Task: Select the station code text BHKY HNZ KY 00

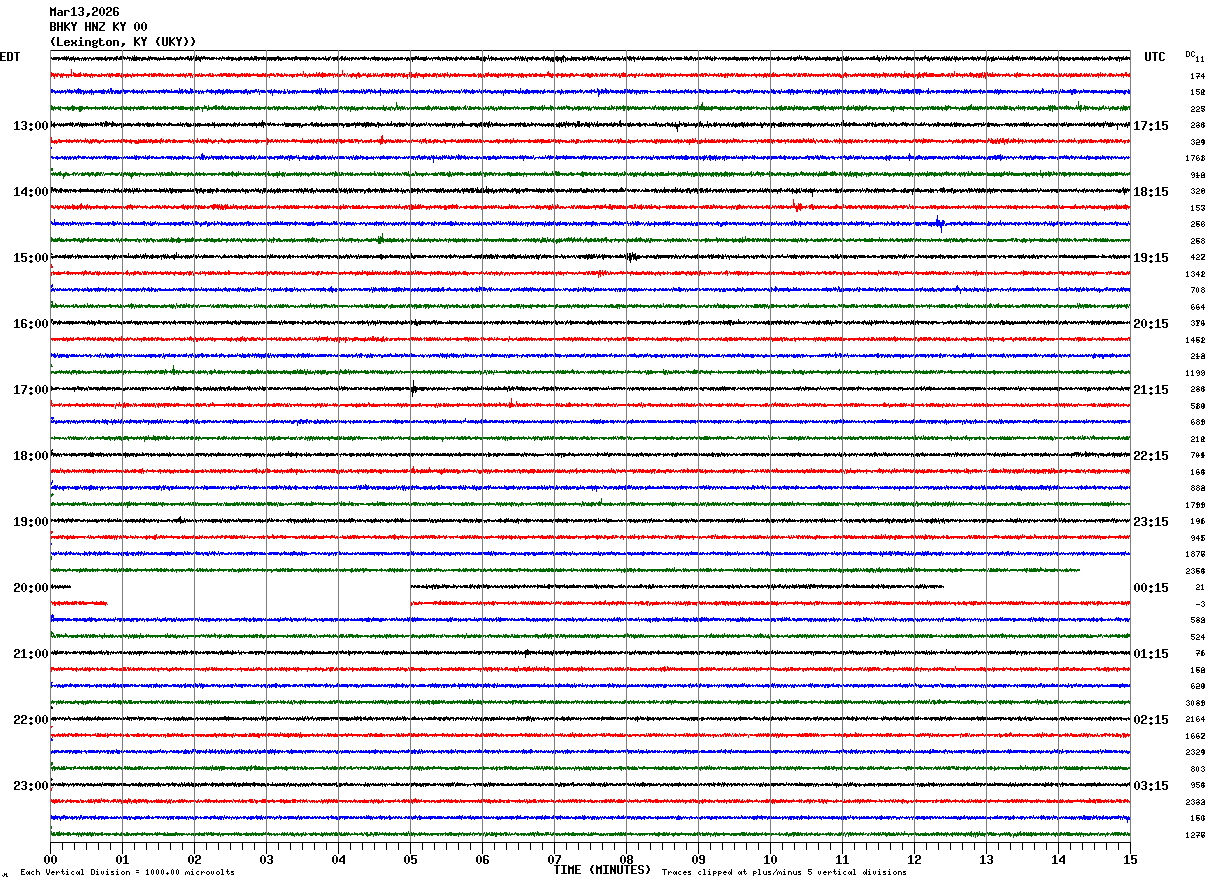Action: 98,27
